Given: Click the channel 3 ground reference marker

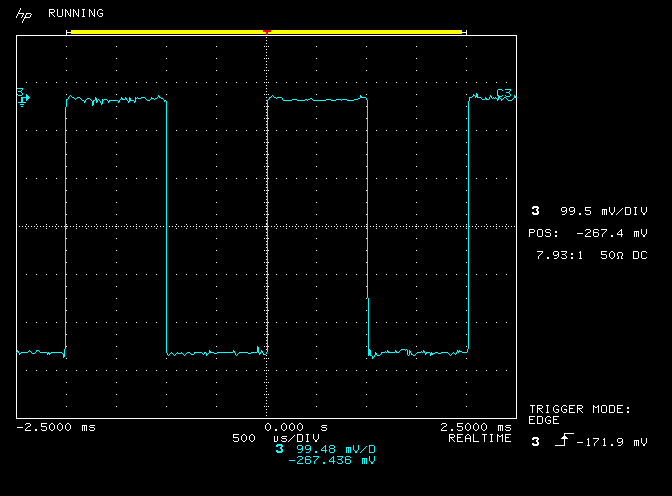Looking at the screenshot, I should 23,96.
